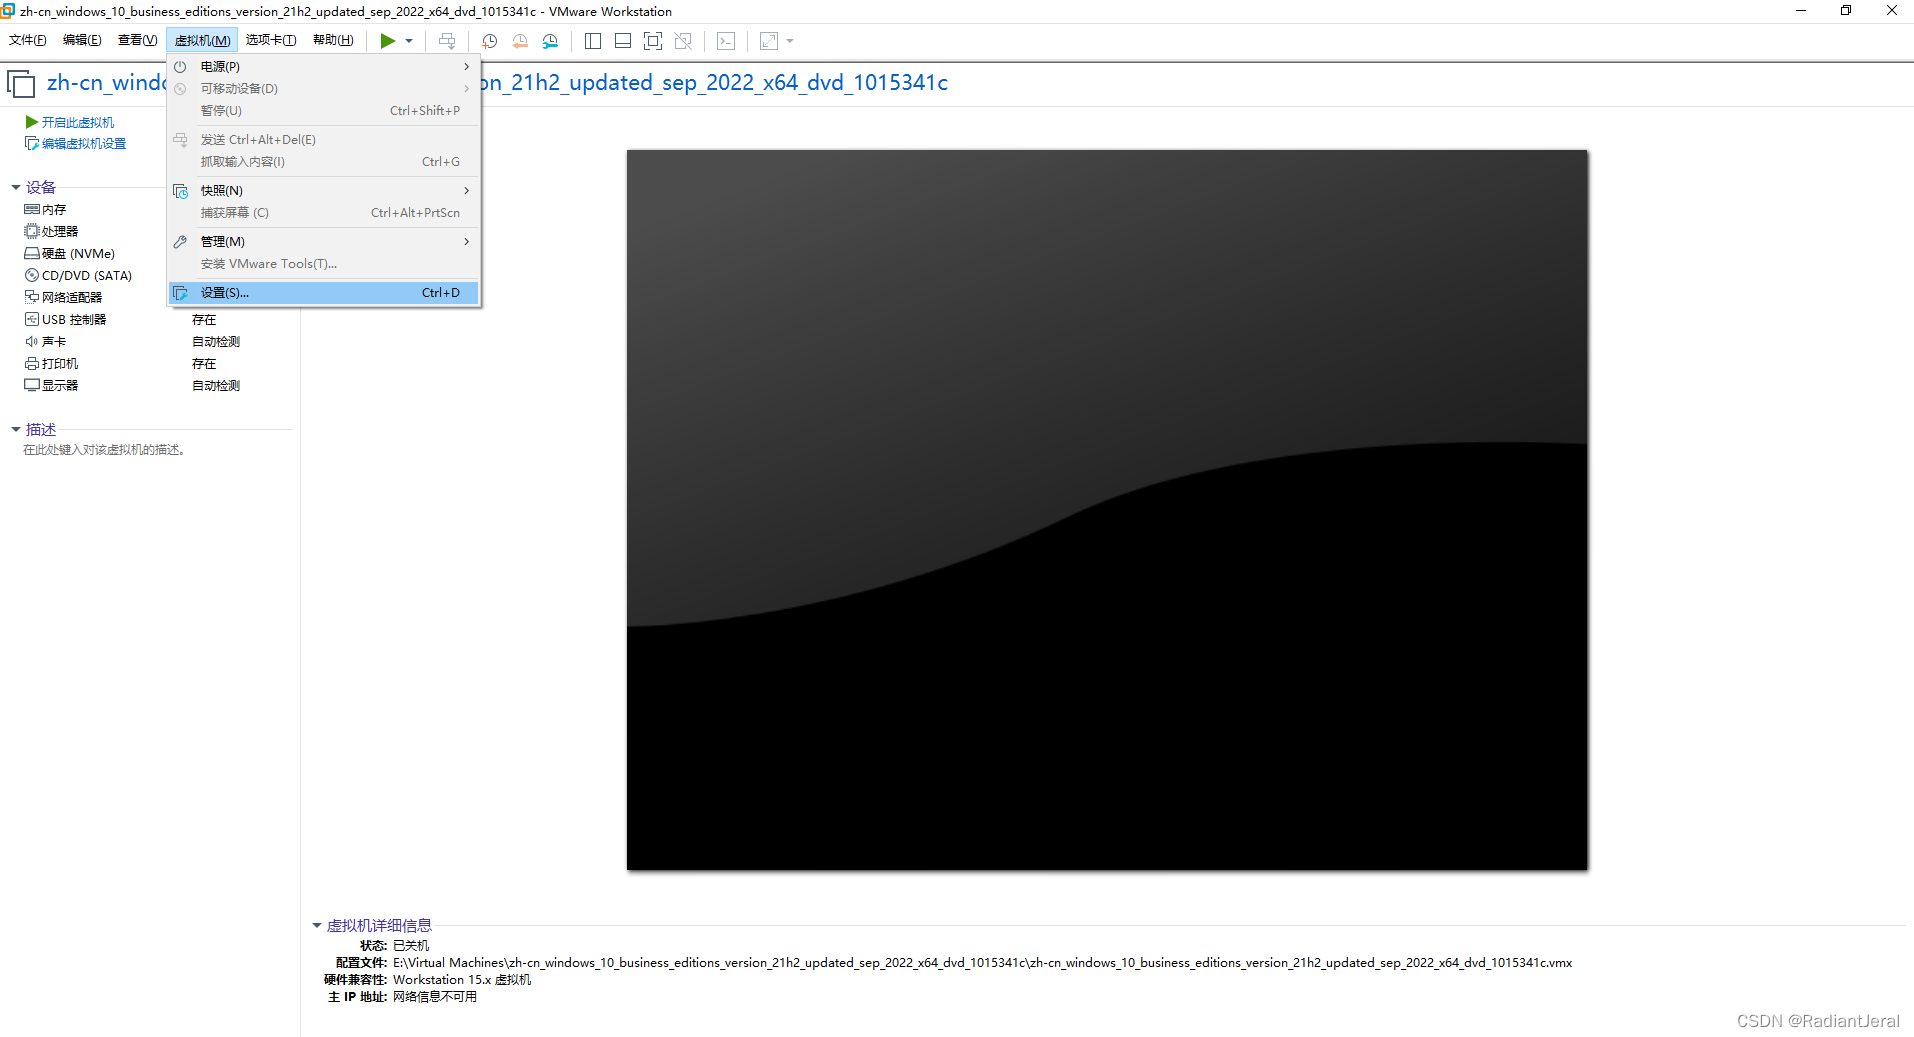Open the dropdown beside the play button
Screen dimensions: 1914x1037
(408, 40)
